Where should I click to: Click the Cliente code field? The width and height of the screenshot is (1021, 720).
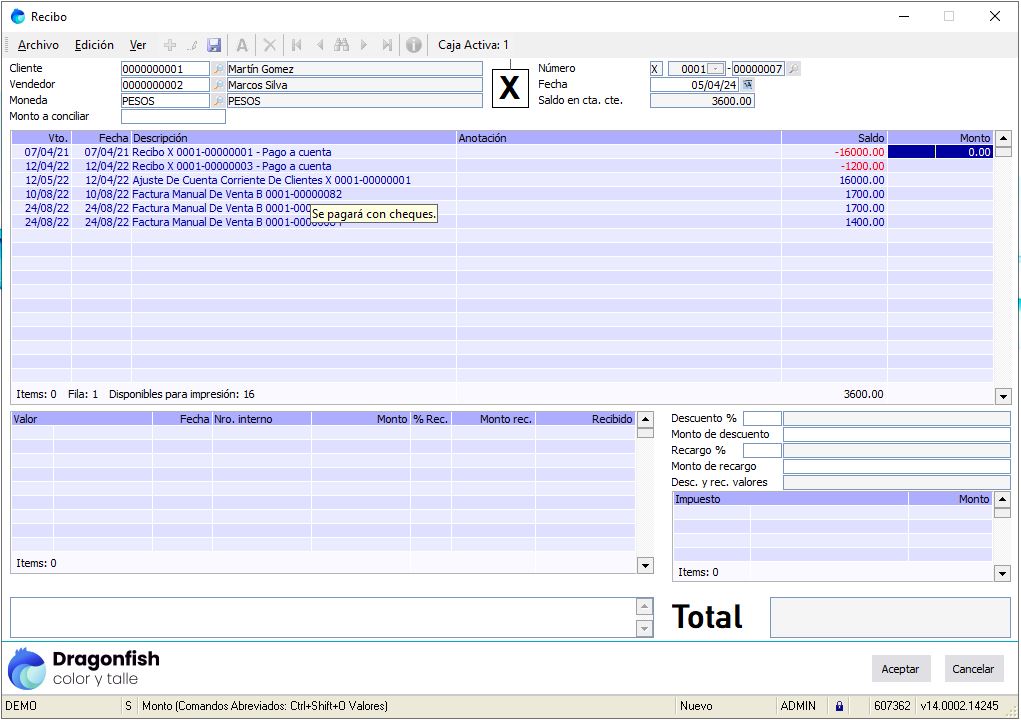click(165, 68)
